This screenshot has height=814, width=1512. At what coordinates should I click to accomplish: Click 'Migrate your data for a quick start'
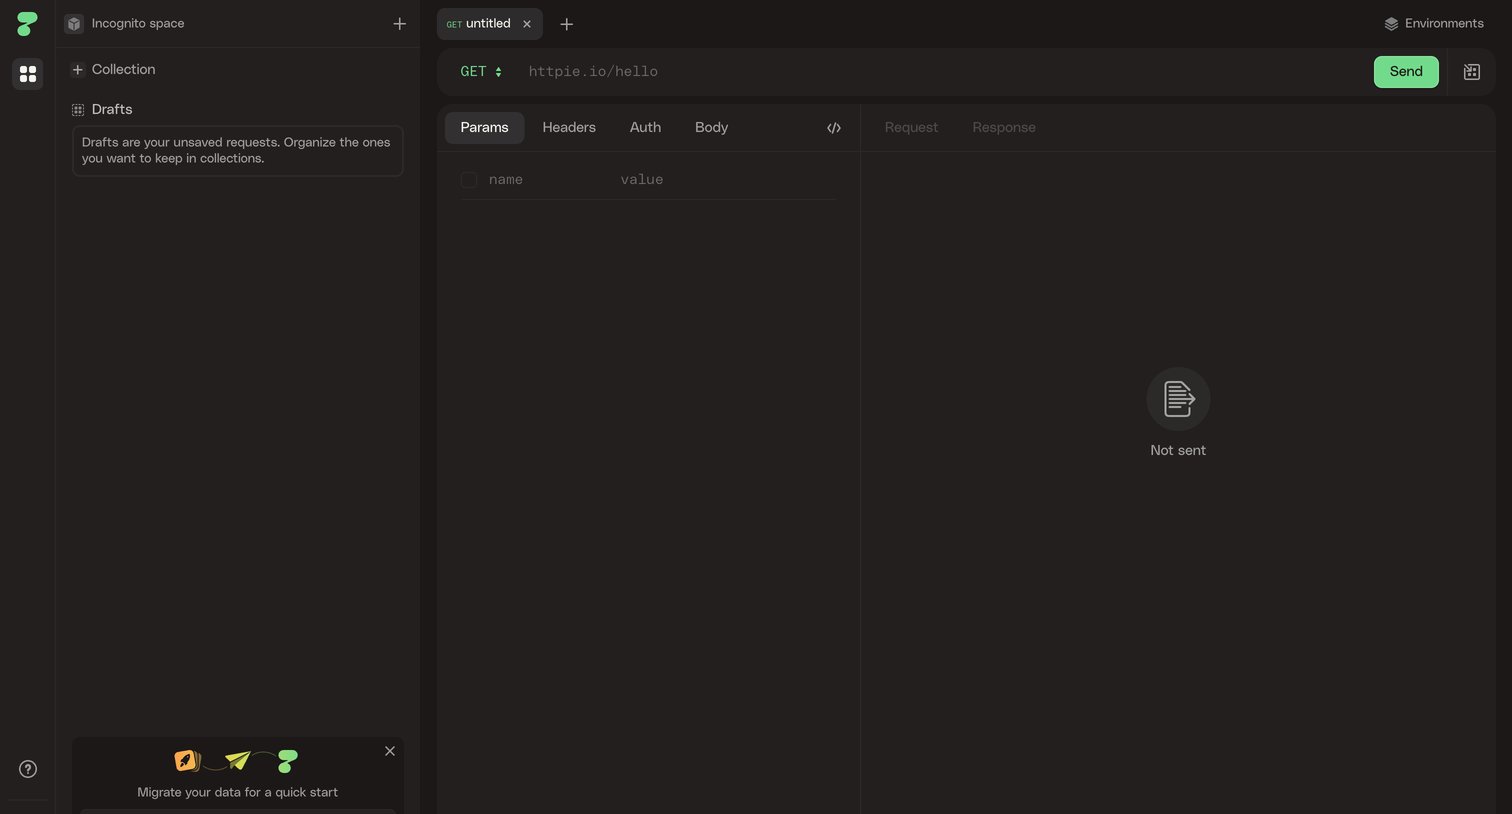pos(237,792)
